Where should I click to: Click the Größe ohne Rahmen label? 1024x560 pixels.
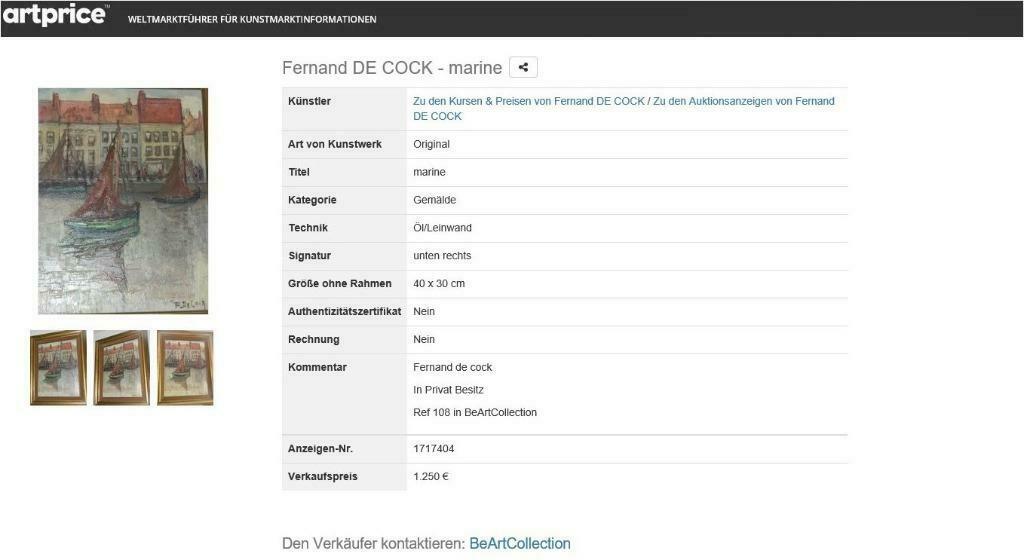(x=340, y=284)
